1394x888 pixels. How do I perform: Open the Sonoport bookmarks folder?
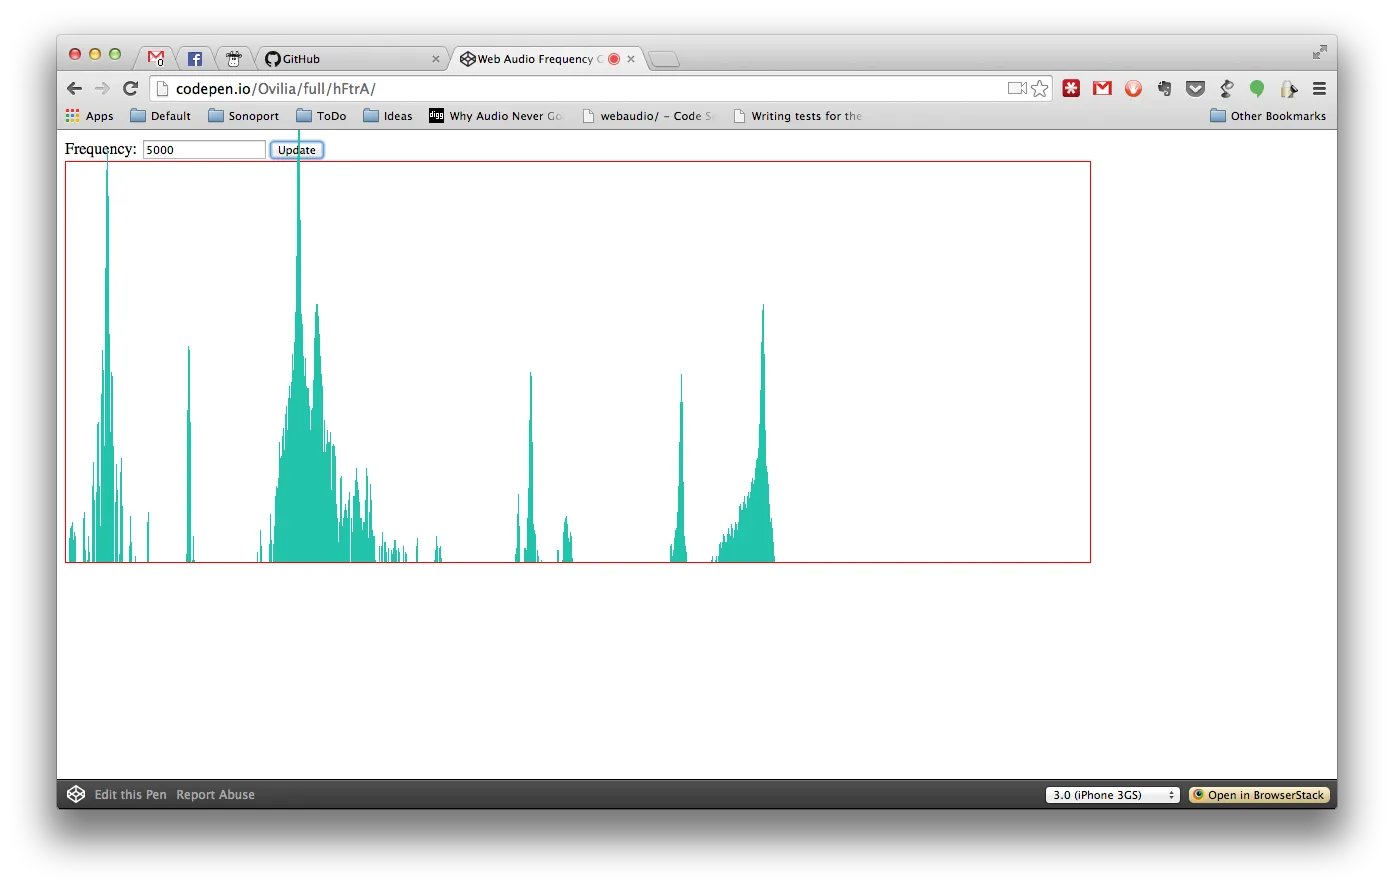point(243,116)
